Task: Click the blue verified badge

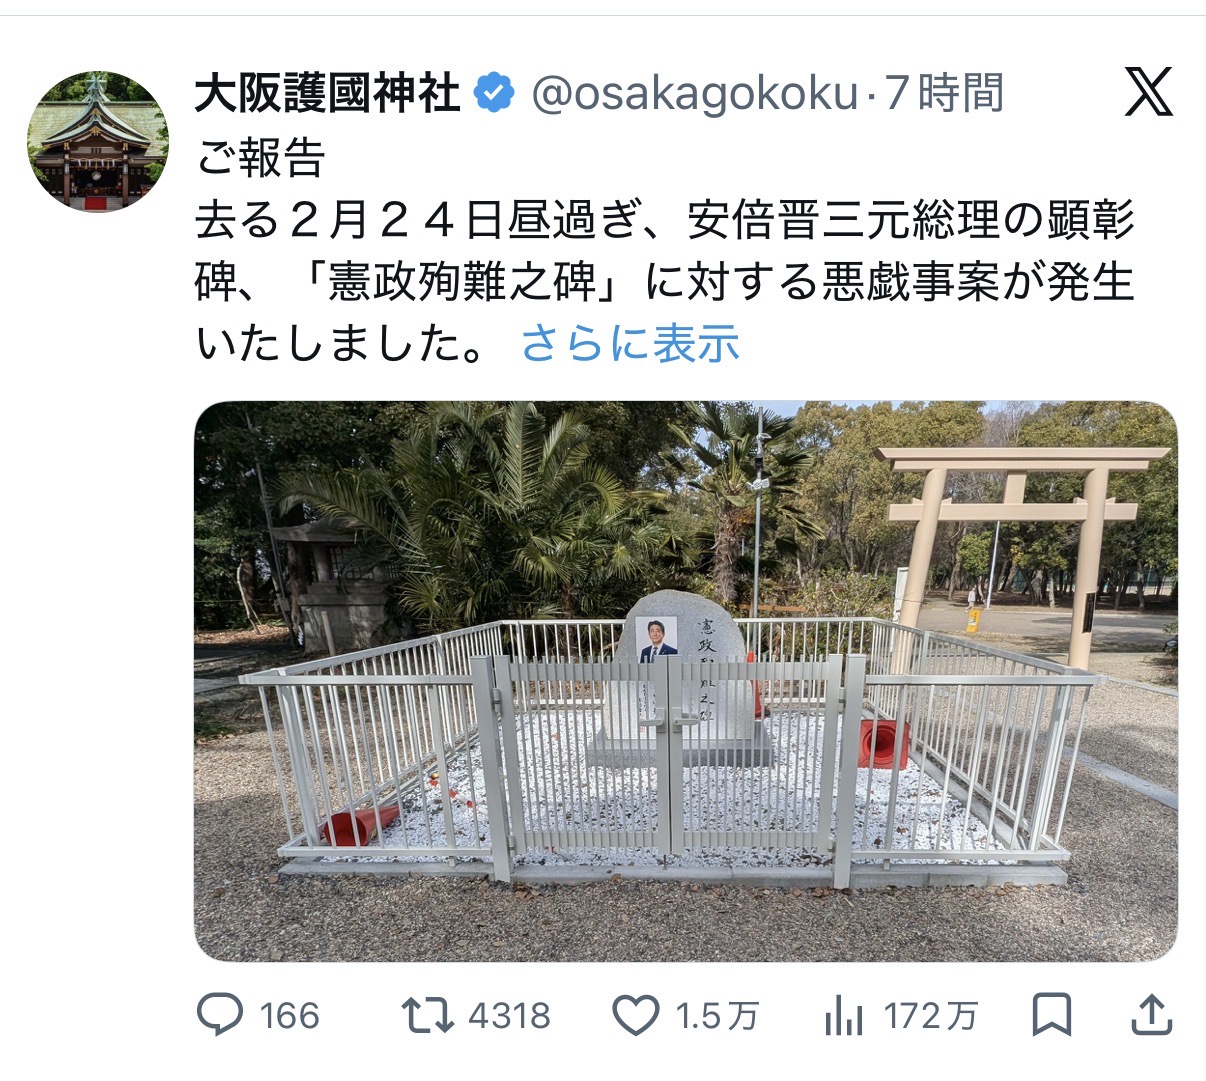Action: click(494, 94)
